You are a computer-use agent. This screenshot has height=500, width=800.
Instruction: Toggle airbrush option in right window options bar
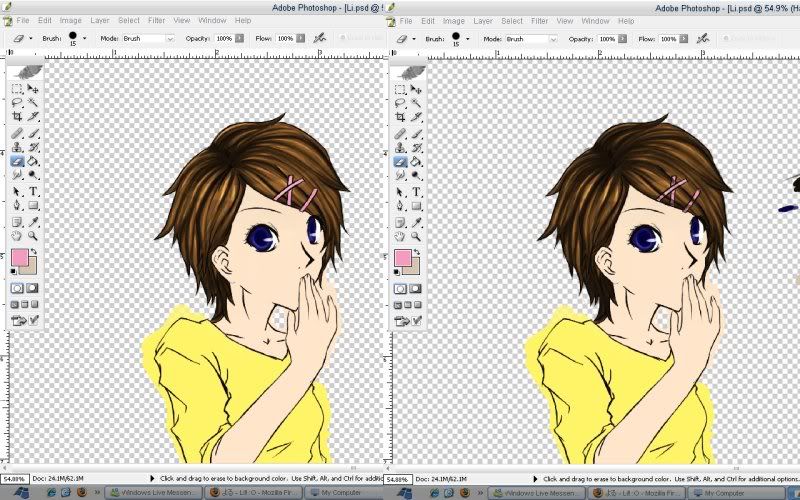pos(703,38)
